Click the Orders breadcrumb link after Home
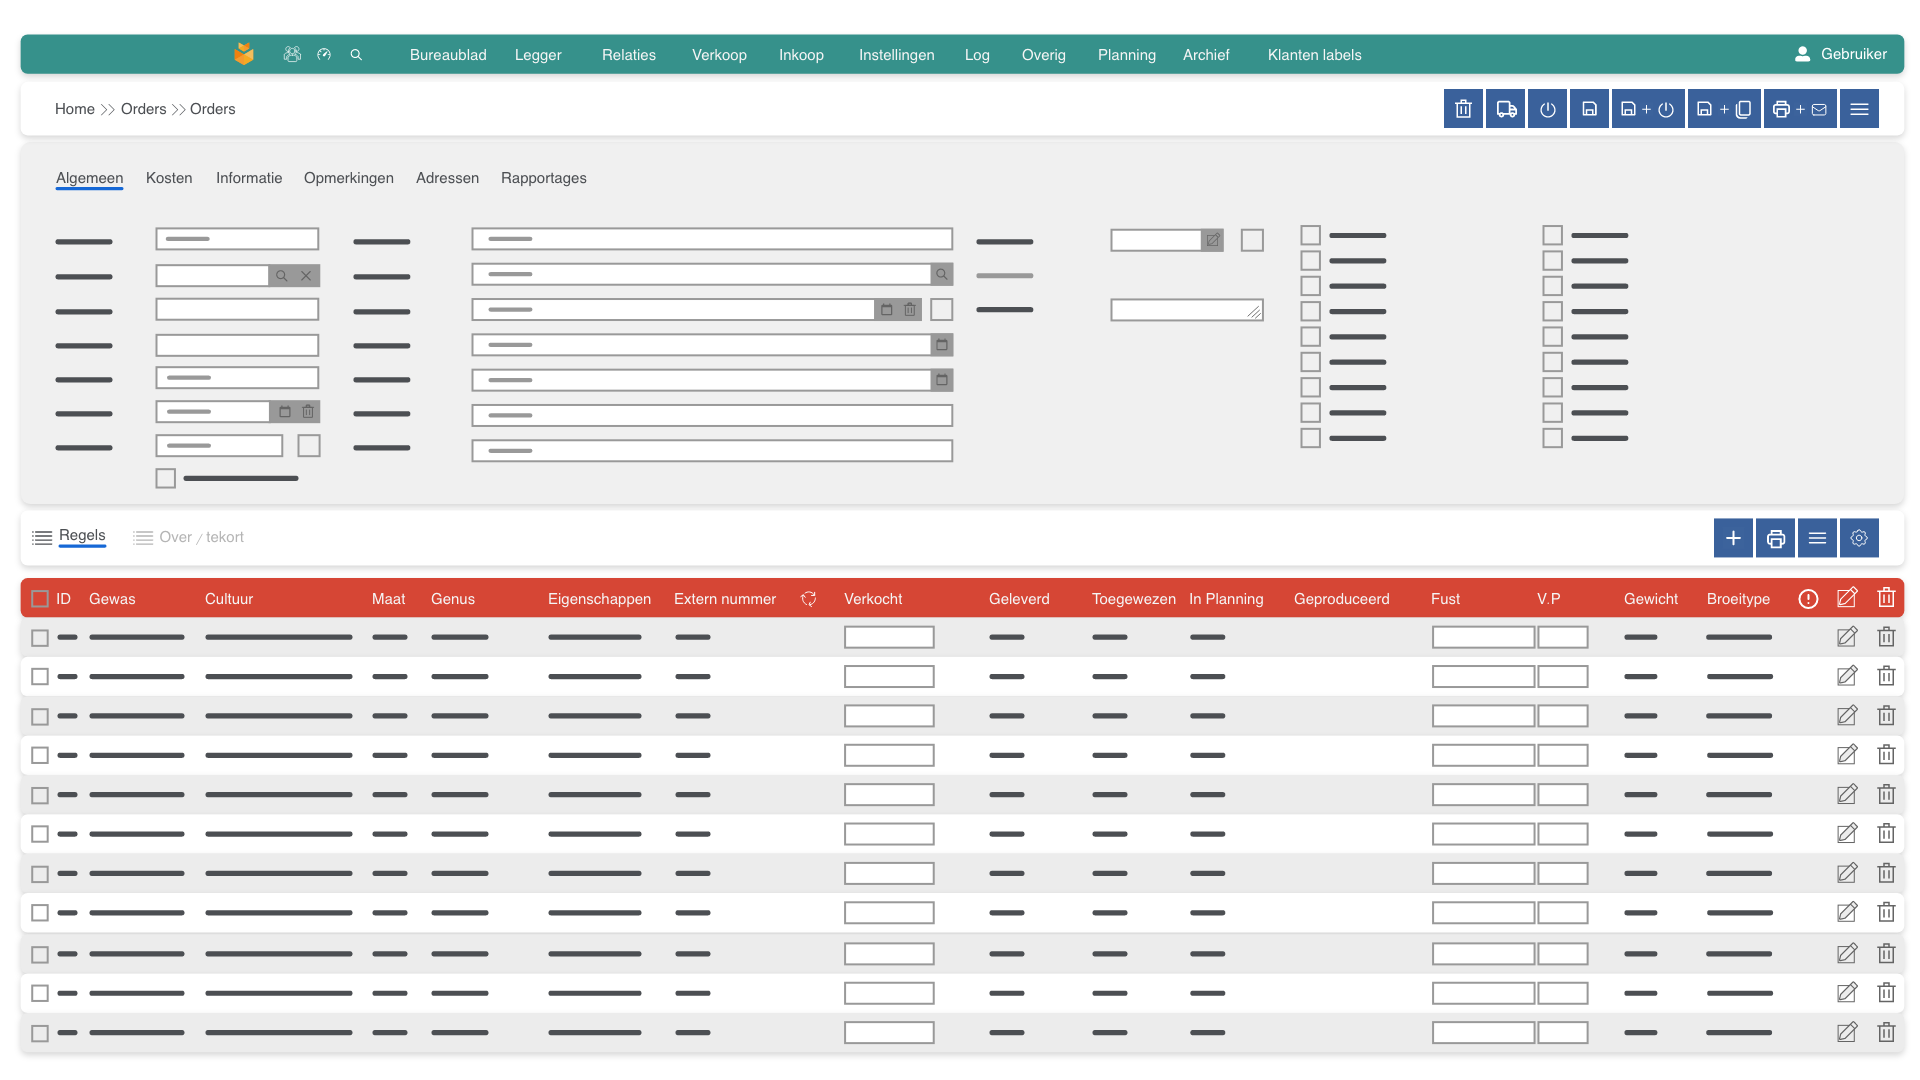The image size is (1920, 1080). pyautogui.click(x=143, y=109)
